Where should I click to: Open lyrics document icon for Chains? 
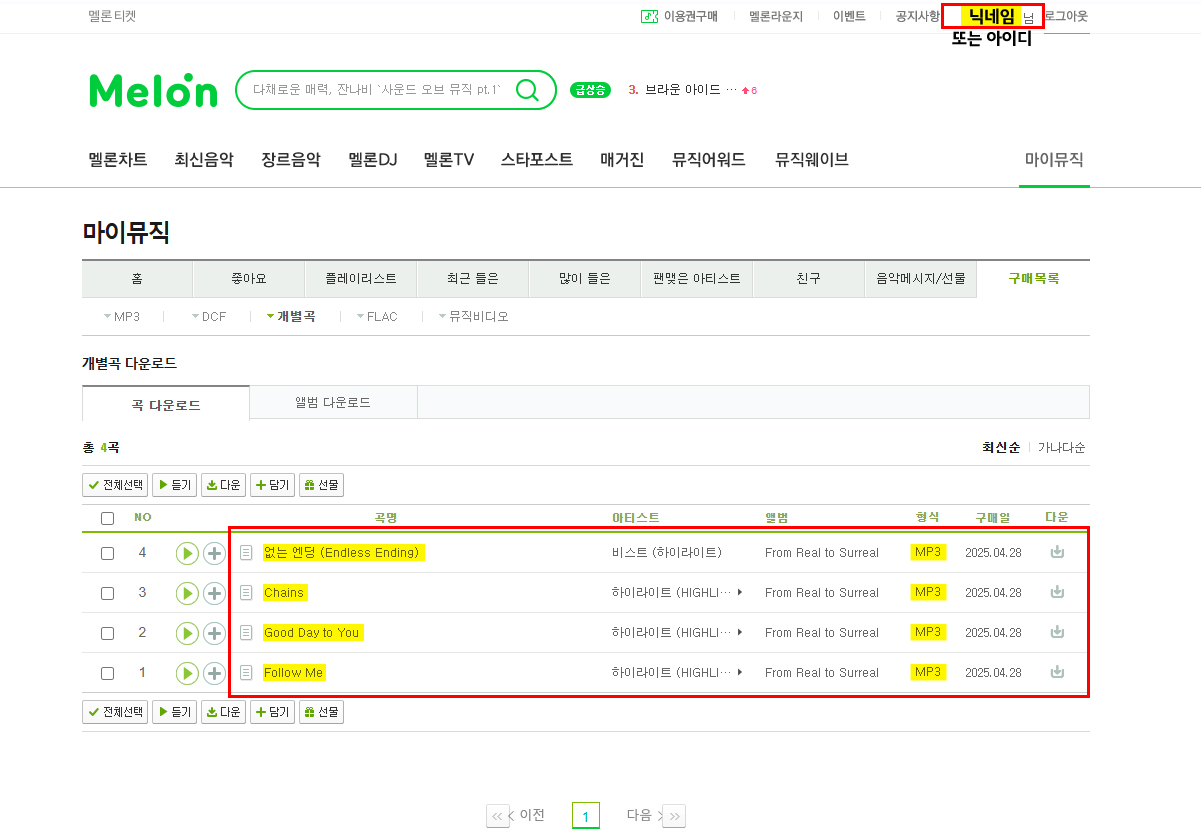(246, 593)
